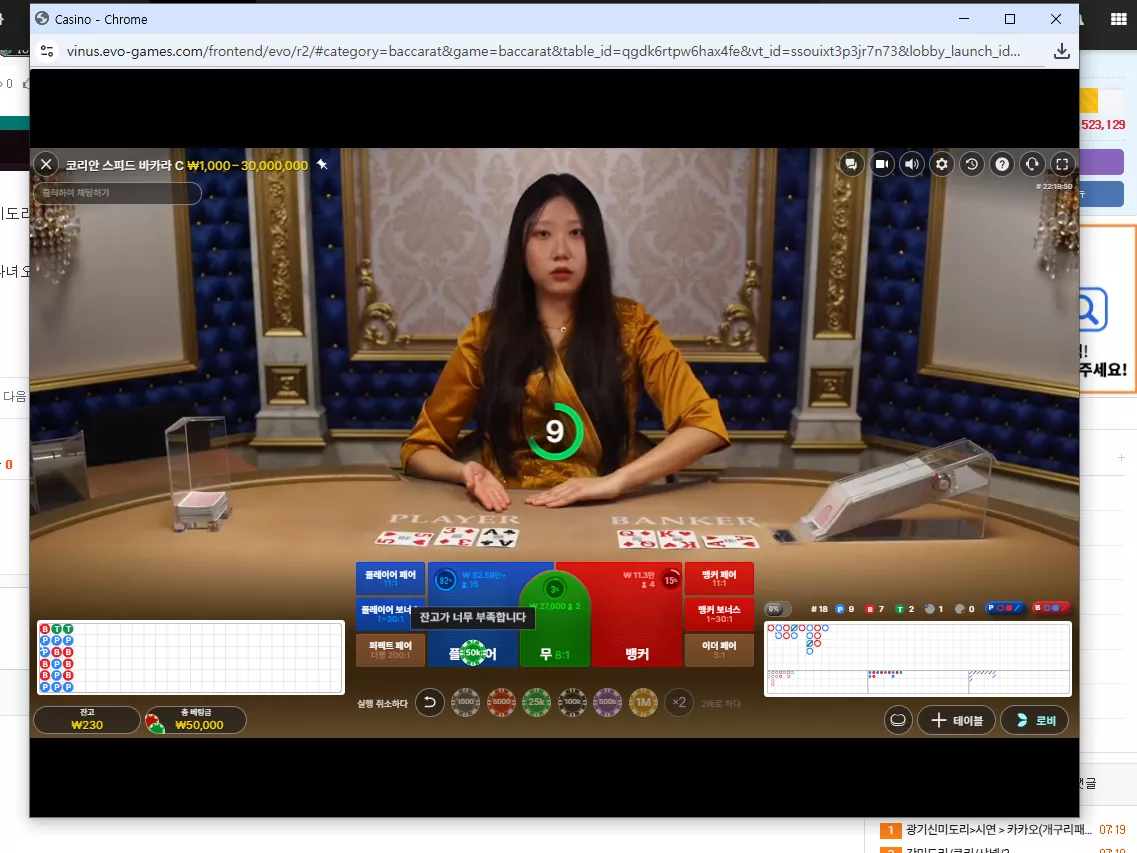
Task: Select the red 5000 chip
Action: tap(501, 702)
